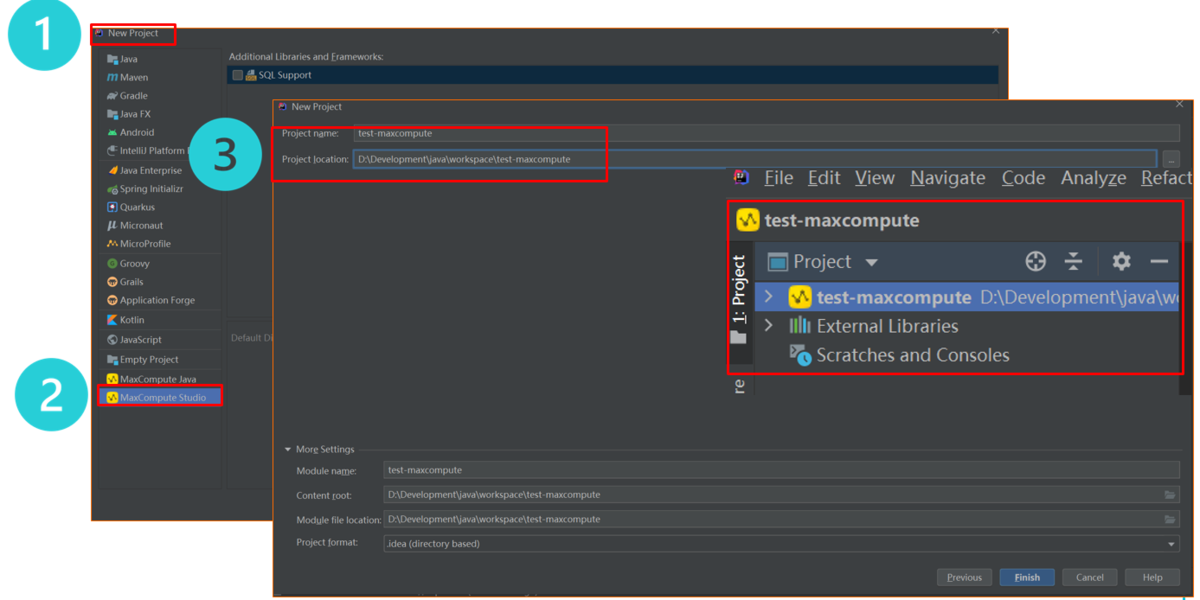Click the Content root field
The width and height of the screenshot is (1200, 600).
781,495
